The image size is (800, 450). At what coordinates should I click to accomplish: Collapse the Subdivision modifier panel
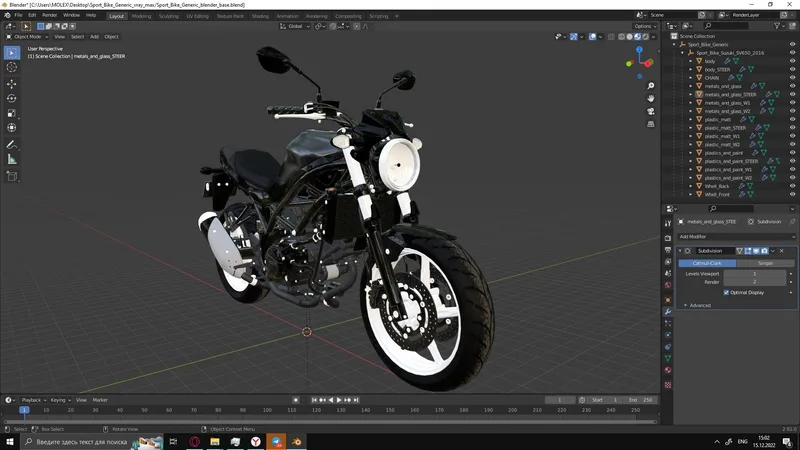click(x=680, y=251)
